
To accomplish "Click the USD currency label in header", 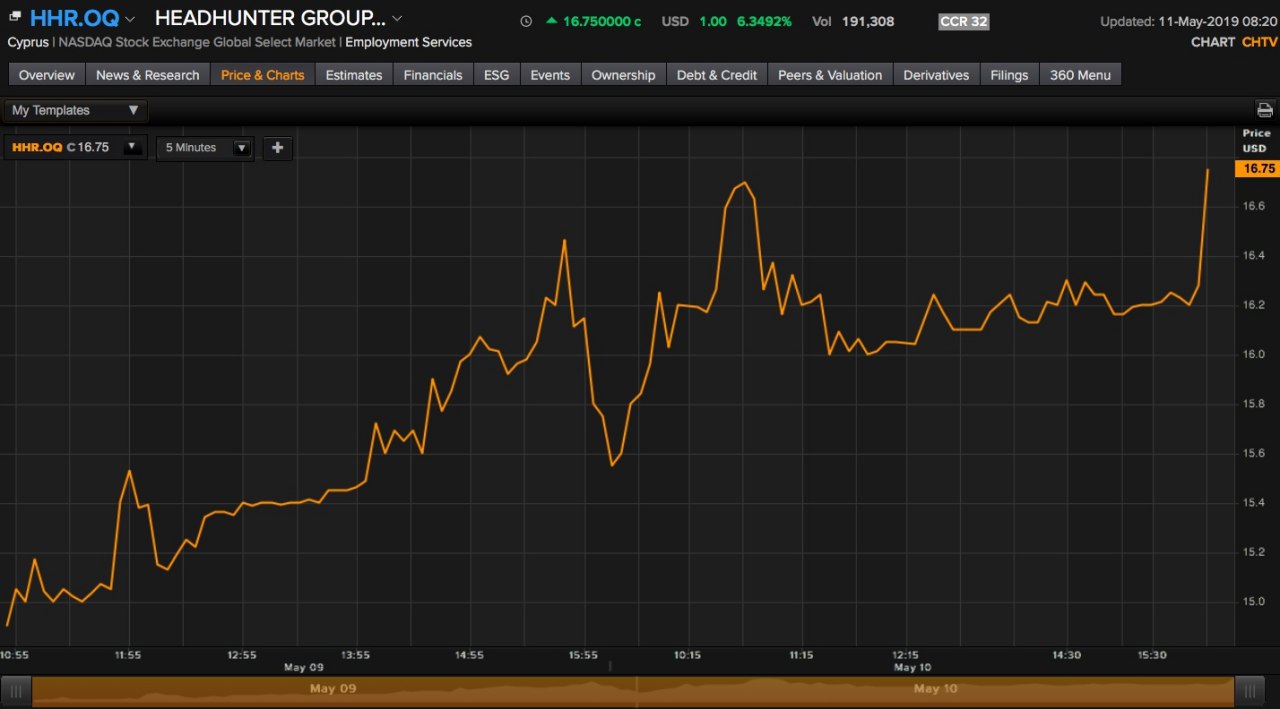I will tap(675, 21).
